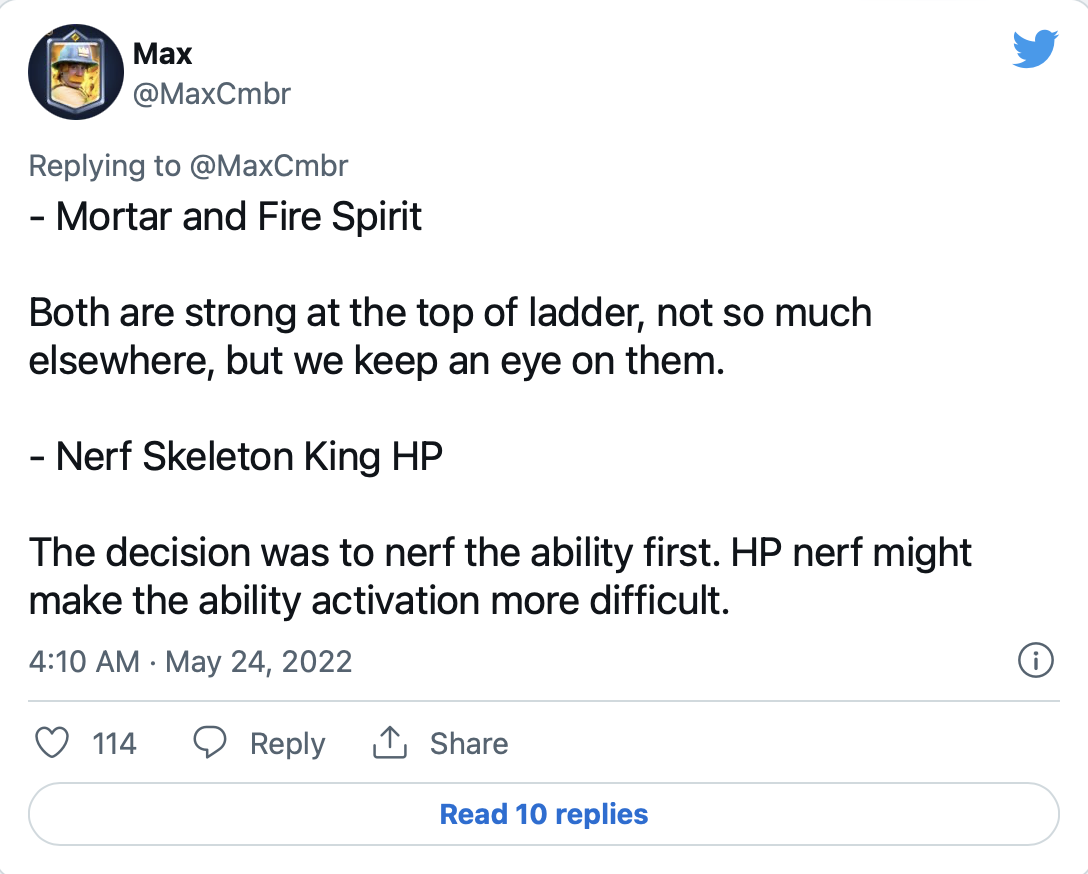Open the Read 10 replies button

coord(544,814)
